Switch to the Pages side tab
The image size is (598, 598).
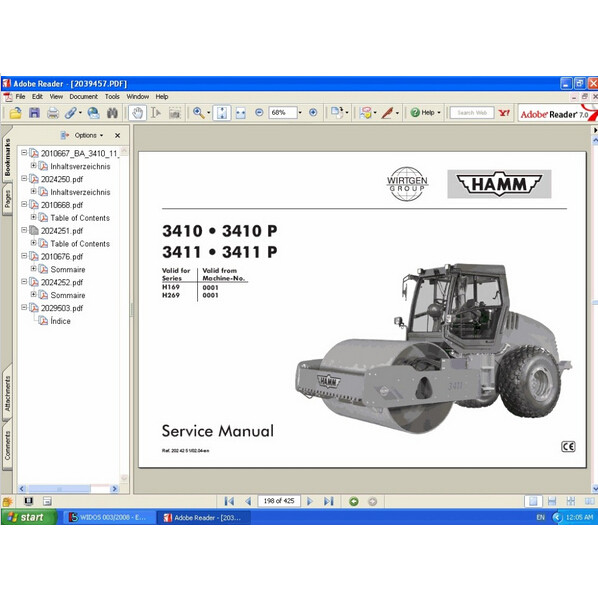point(7,199)
